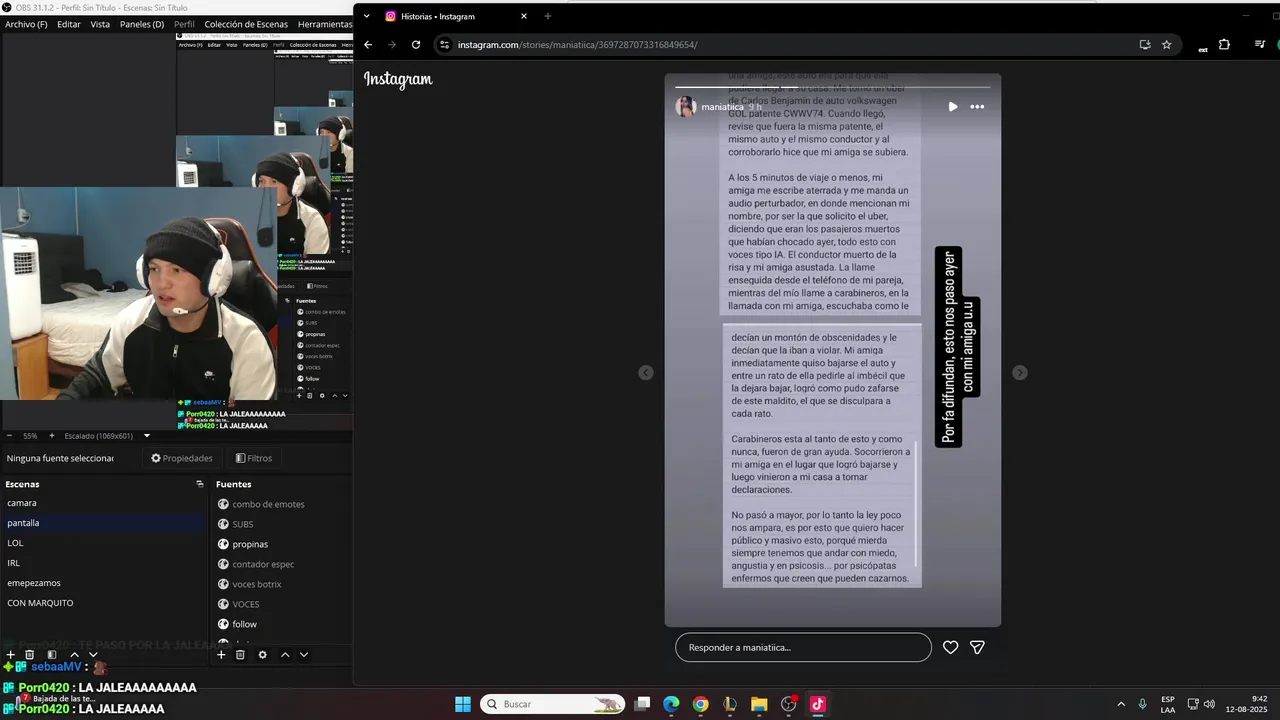Open scene filters icon below Escenas list
The width and height of the screenshot is (1280, 720).
pyautogui.click(x=52, y=655)
